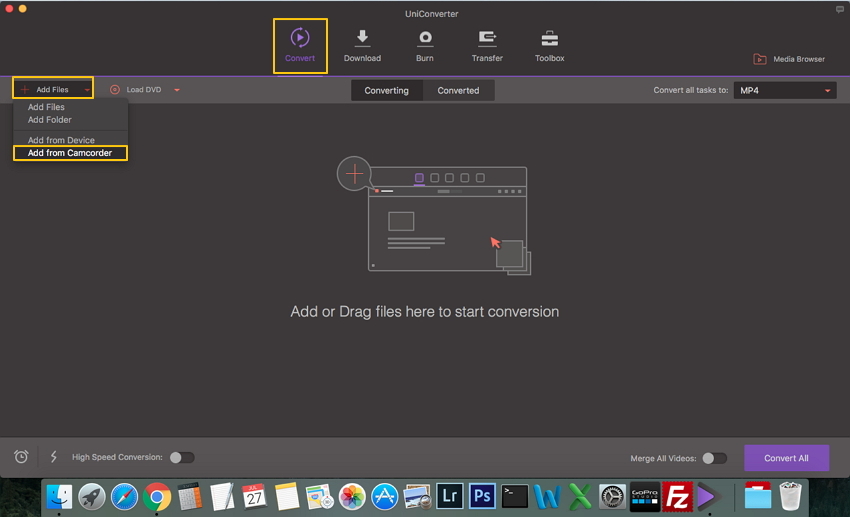Click the drag files drop area text
The image size is (850, 517).
click(424, 312)
